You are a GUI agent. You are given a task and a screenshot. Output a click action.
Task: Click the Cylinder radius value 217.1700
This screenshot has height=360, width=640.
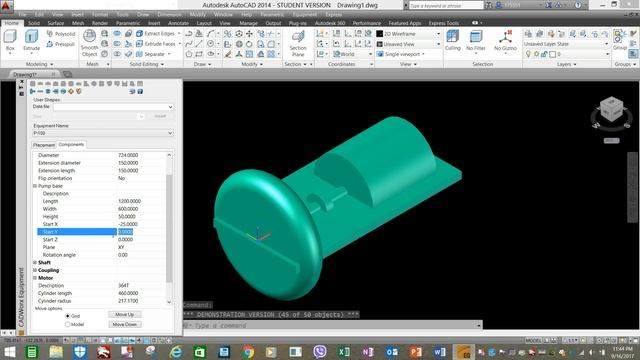pyautogui.click(x=128, y=301)
